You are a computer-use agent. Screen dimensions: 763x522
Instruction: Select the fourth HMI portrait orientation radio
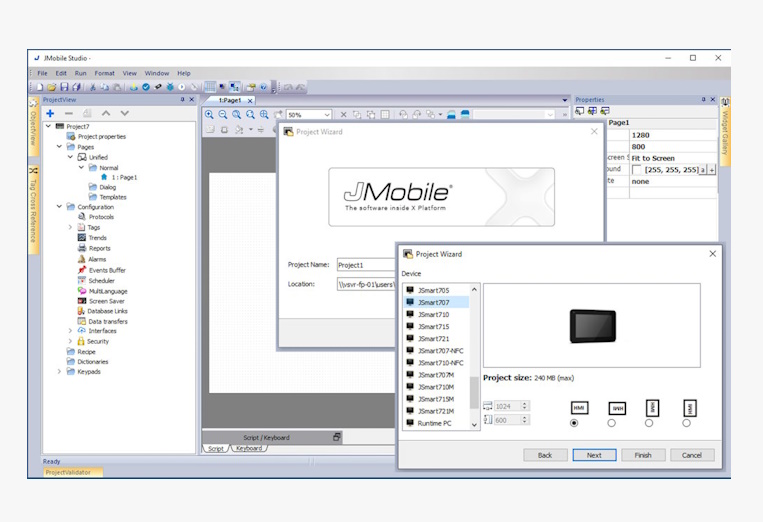[x=686, y=423]
